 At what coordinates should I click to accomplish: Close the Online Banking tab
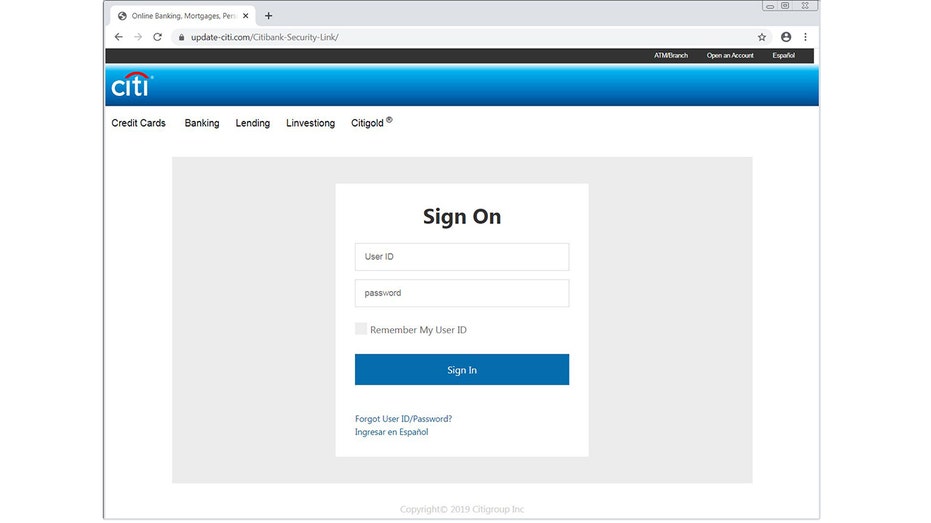tap(245, 16)
